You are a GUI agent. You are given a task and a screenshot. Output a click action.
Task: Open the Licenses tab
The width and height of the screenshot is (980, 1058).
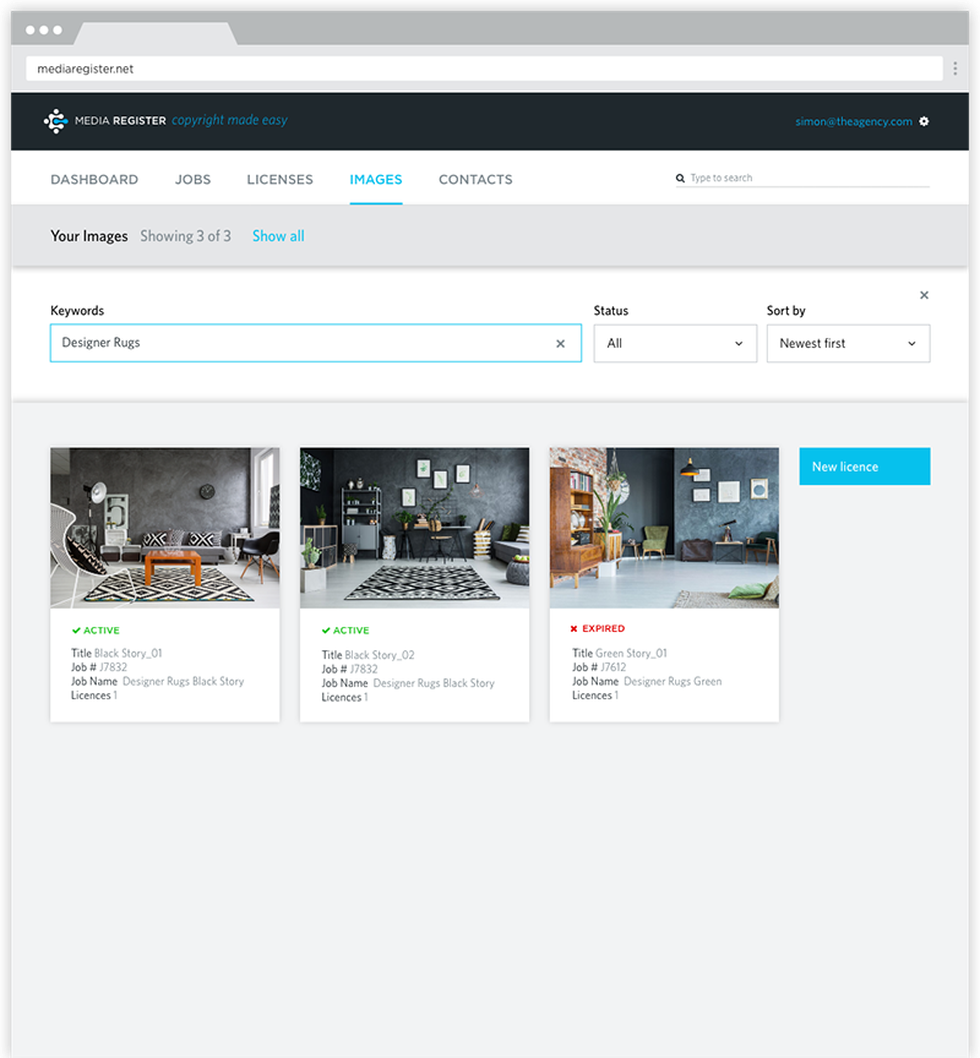pos(280,180)
